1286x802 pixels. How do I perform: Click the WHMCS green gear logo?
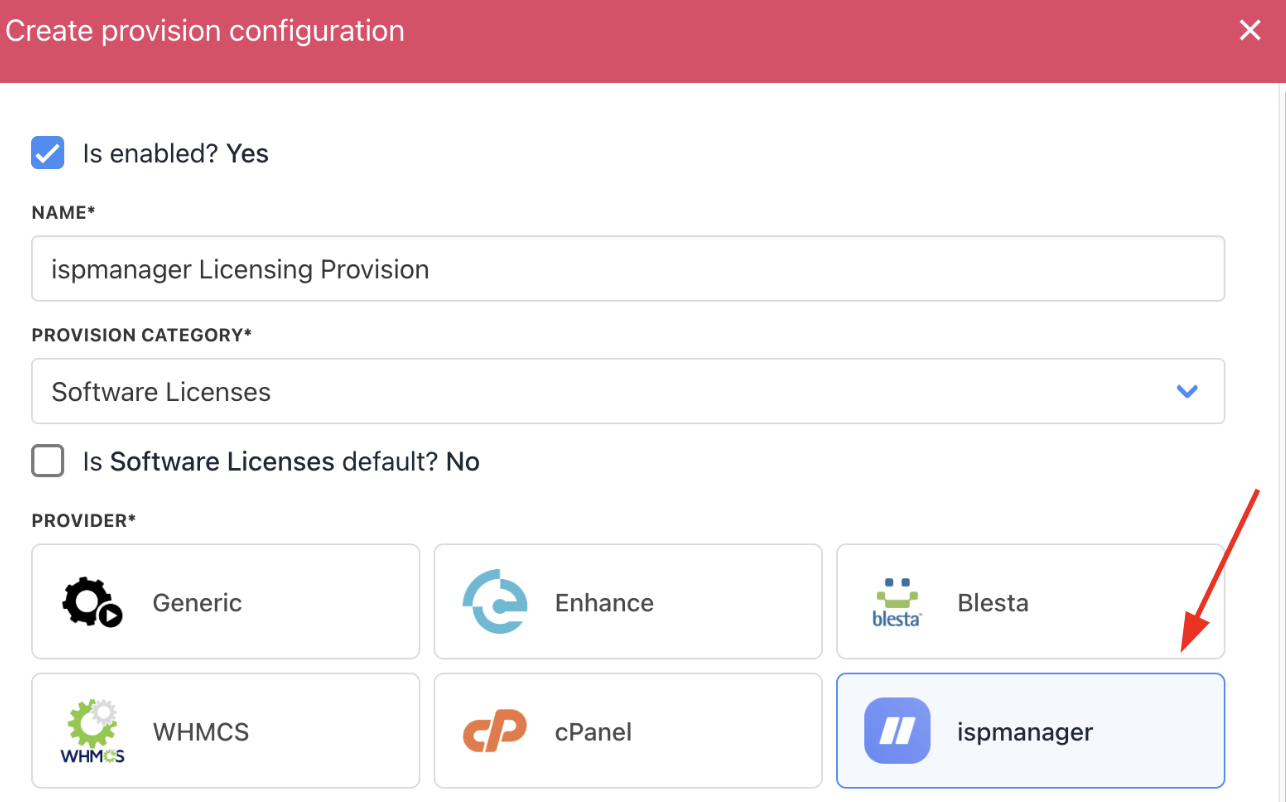click(x=92, y=731)
